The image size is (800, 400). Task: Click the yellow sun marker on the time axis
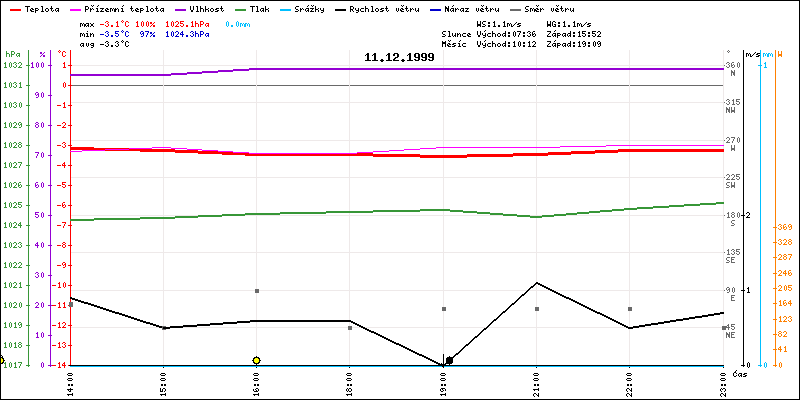pyautogui.click(x=257, y=360)
